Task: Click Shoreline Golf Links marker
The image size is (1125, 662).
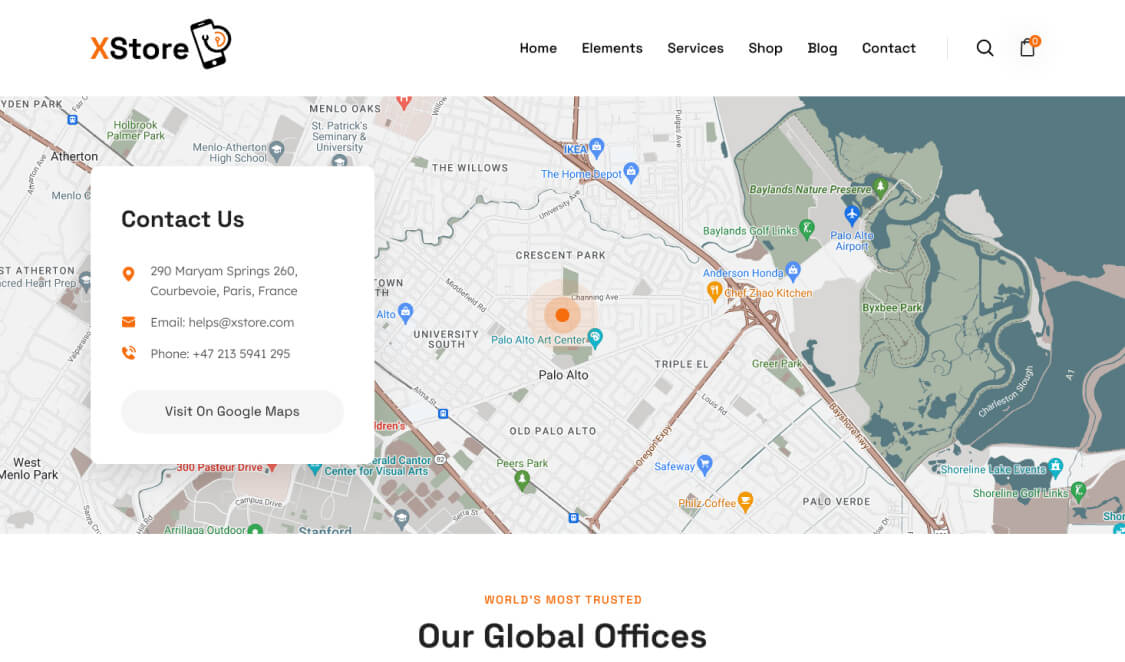Action: 1078,491
